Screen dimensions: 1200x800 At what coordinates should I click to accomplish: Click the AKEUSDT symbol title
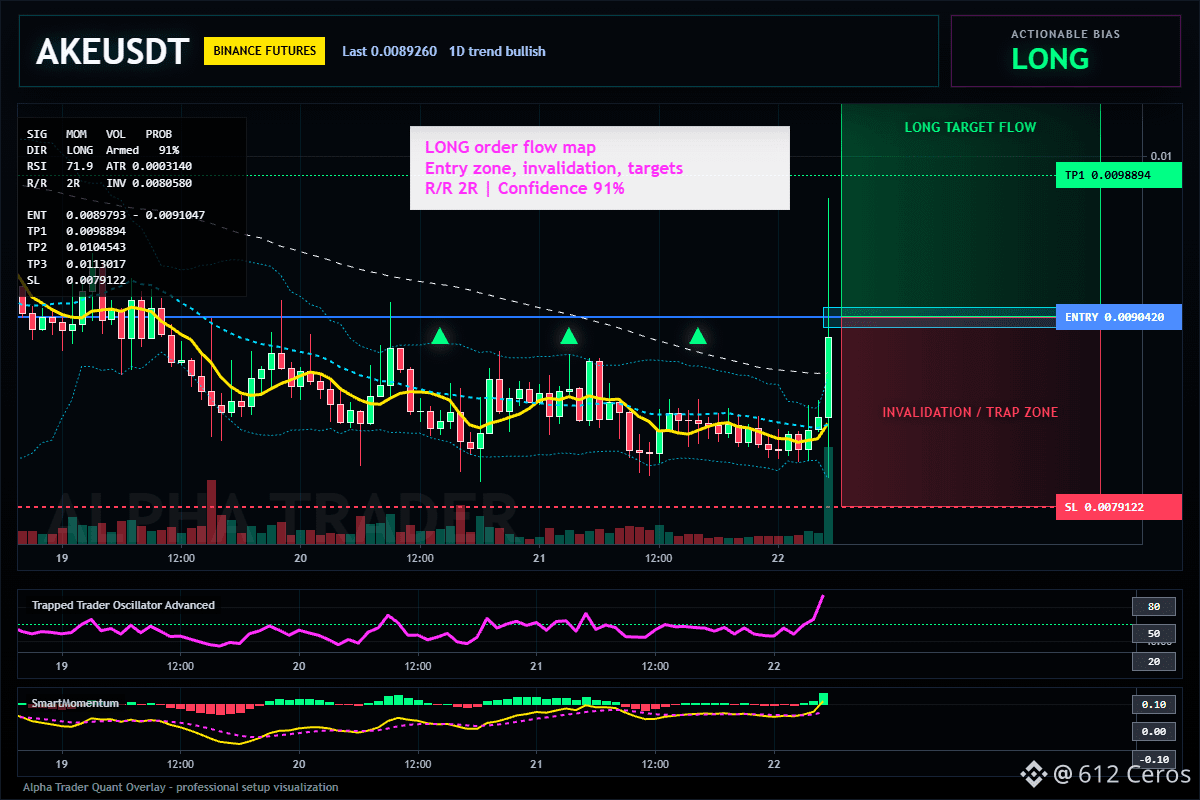[x=112, y=52]
